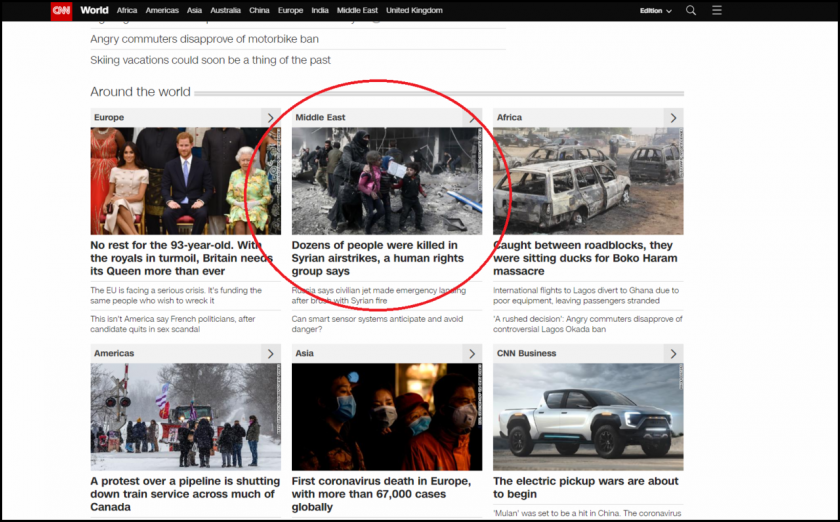
Task: Open the China navigation link
Action: coord(259,10)
